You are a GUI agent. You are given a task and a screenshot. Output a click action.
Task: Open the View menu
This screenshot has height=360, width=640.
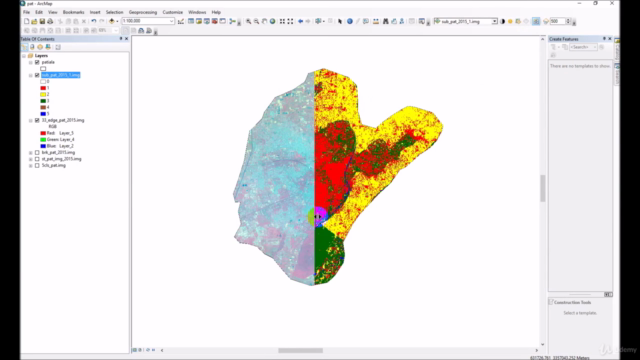tap(53, 12)
